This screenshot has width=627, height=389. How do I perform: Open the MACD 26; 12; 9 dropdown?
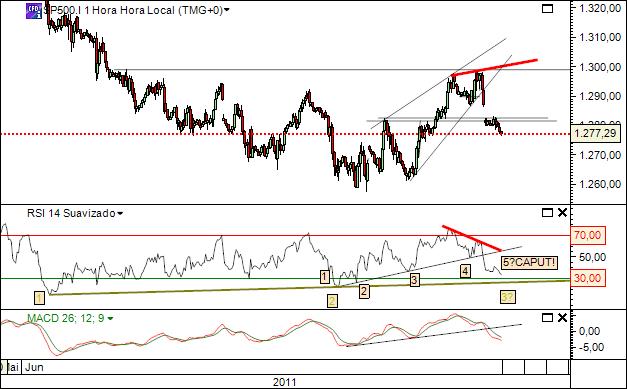[x=110, y=319]
